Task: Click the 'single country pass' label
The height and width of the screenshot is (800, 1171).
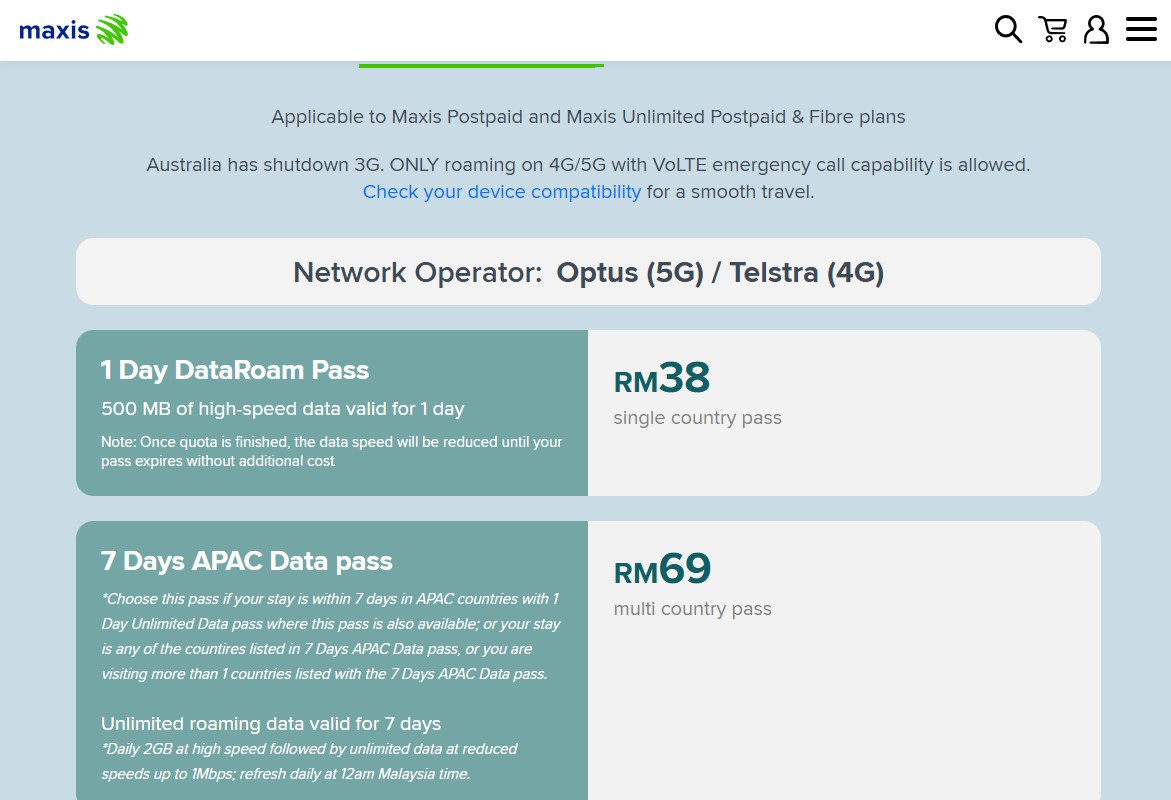Action: point(697,418)
